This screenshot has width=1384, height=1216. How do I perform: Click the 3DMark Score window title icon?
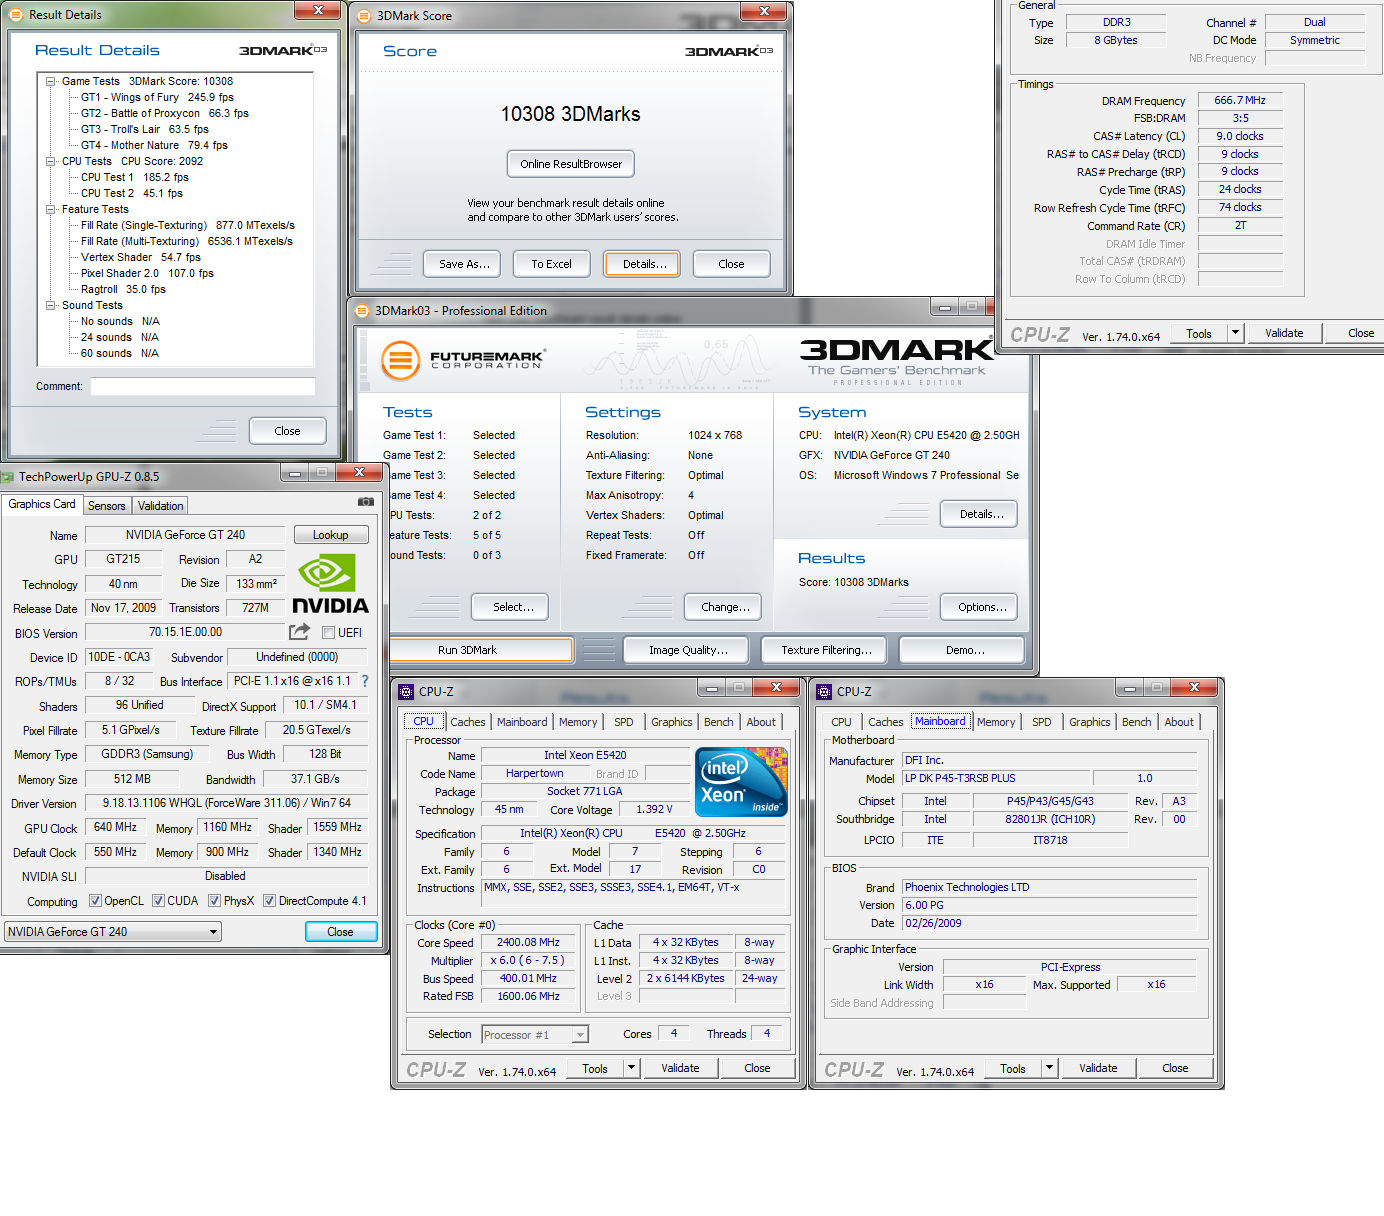[x=364, y=15]
